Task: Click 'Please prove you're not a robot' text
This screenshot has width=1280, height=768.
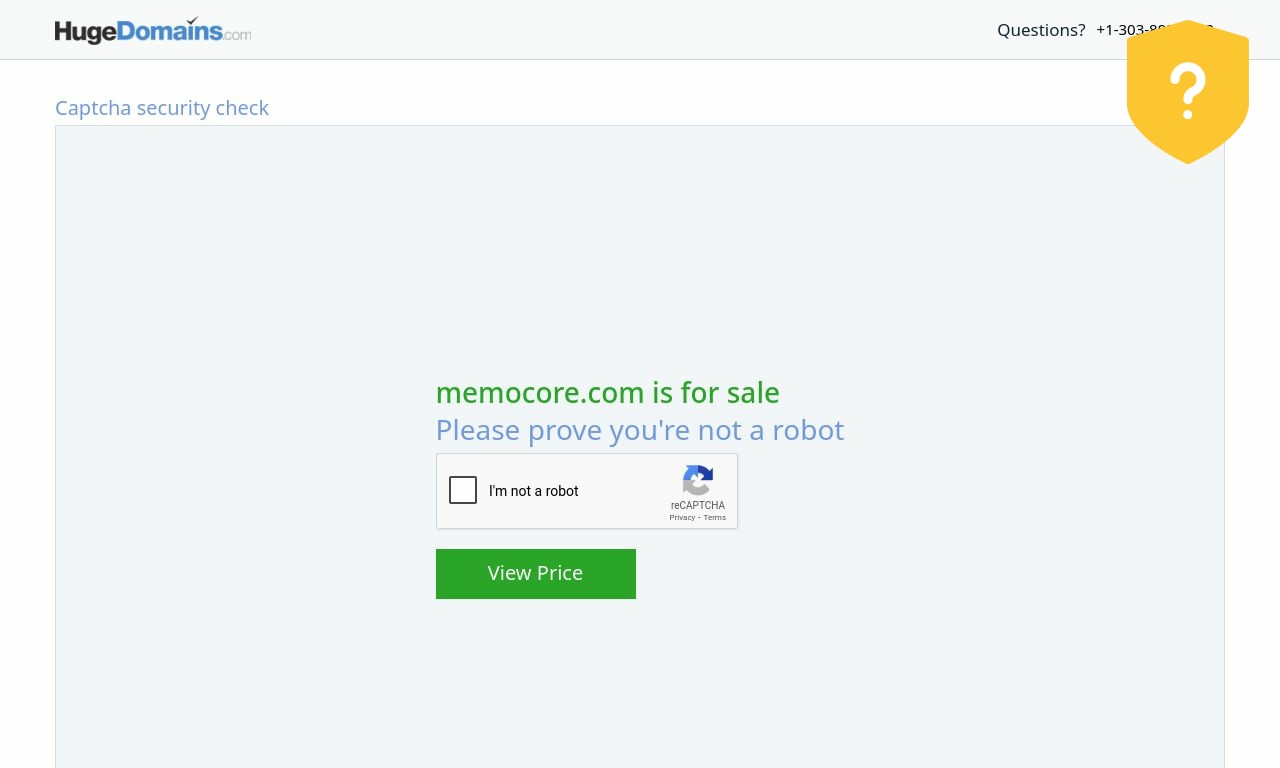Action: pos(640,430)
